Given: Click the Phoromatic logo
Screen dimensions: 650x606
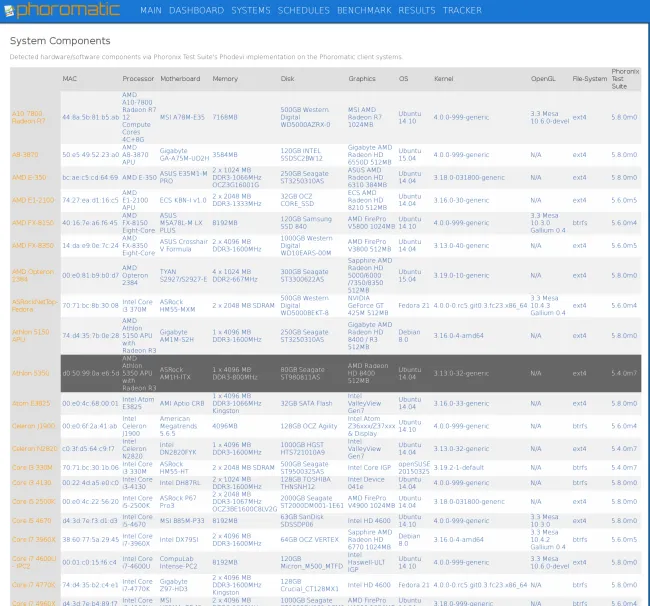Looking at the screenshot, I should coord(62,10).
